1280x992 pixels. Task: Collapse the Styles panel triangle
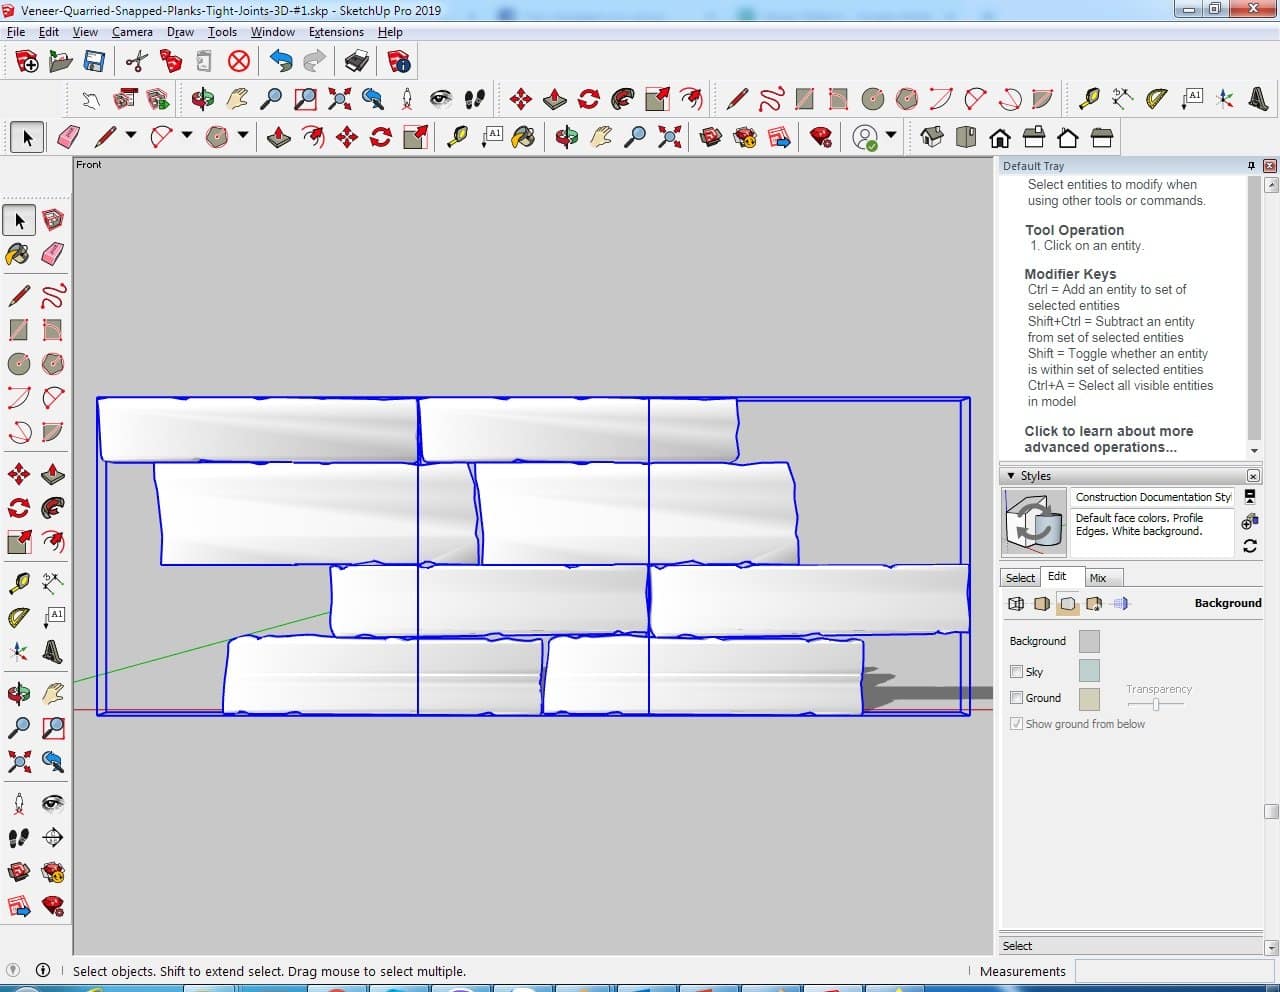point(1011,476)
